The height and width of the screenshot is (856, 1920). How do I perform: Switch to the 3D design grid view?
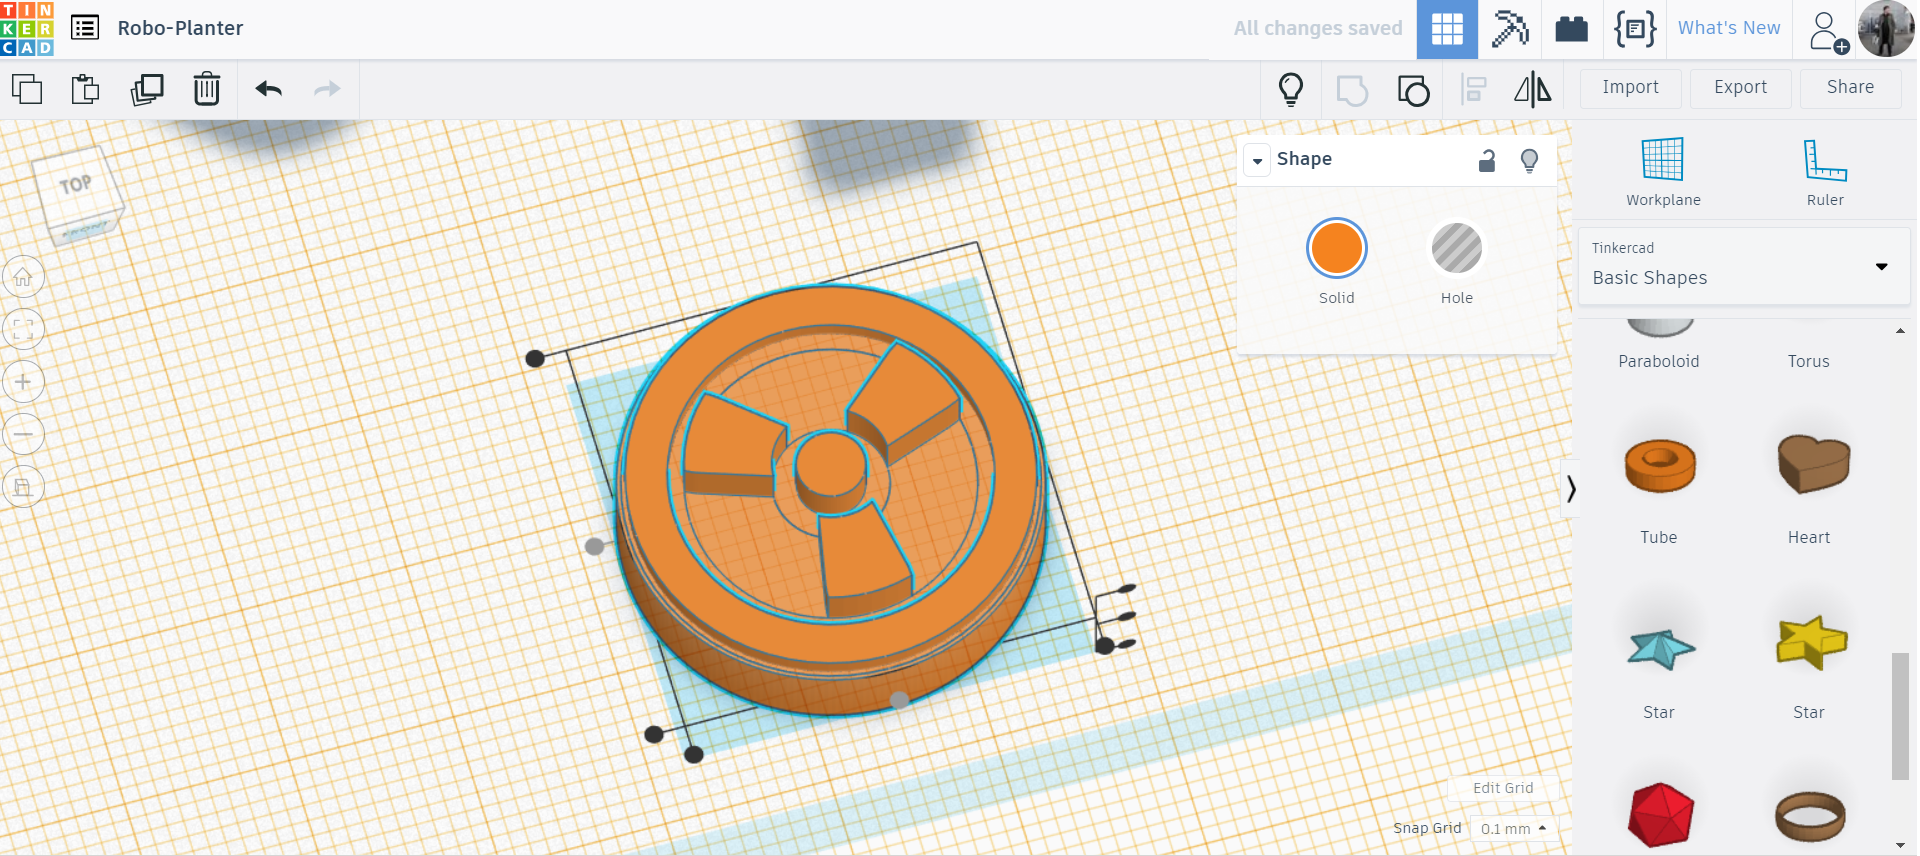pos(1447,29)
